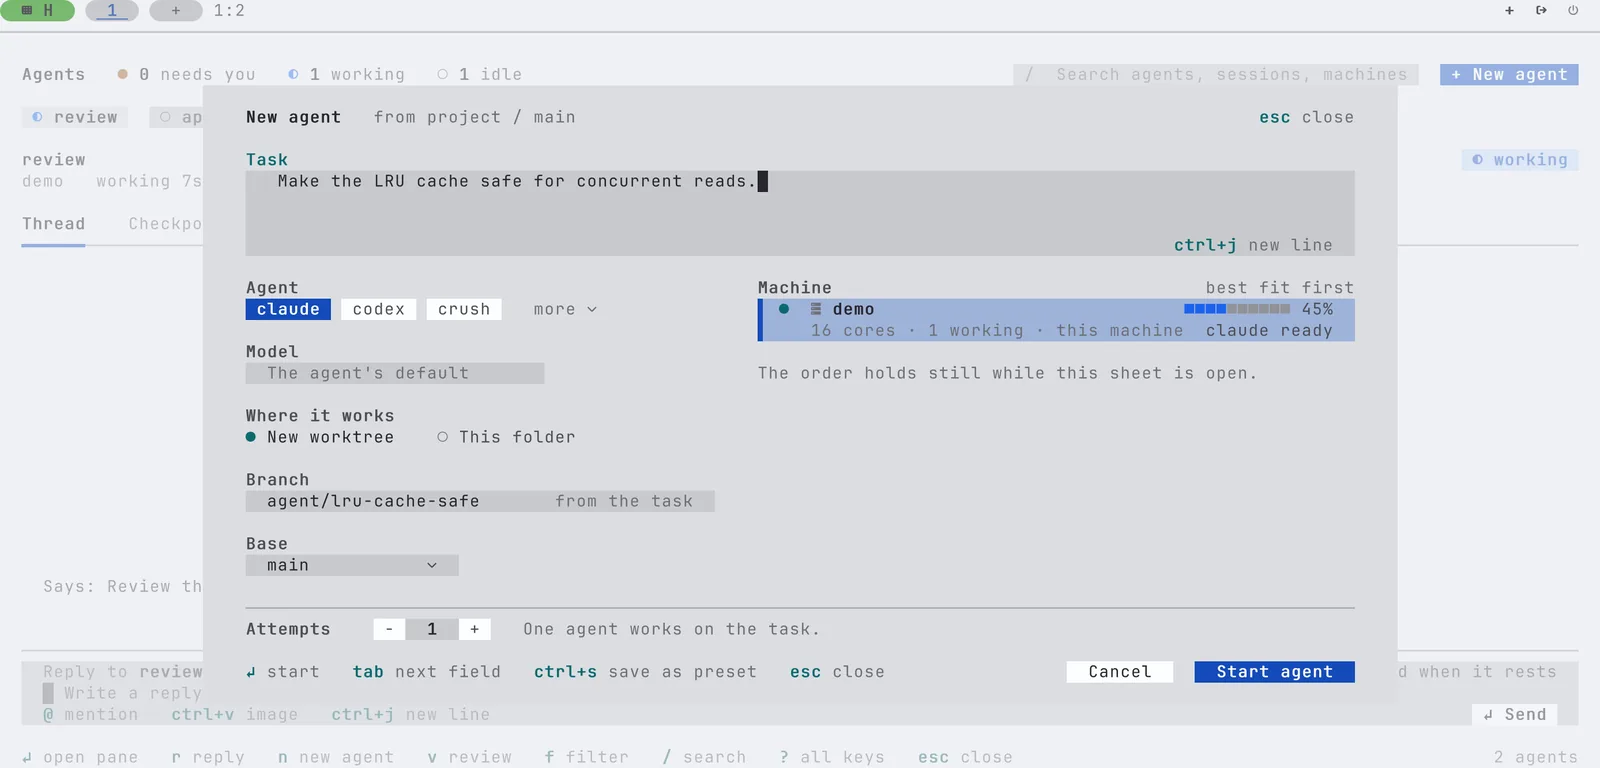The height and width of the screenshot is (768, 1600).
Task: Click the + New agent button
Action: (1509, 74)
